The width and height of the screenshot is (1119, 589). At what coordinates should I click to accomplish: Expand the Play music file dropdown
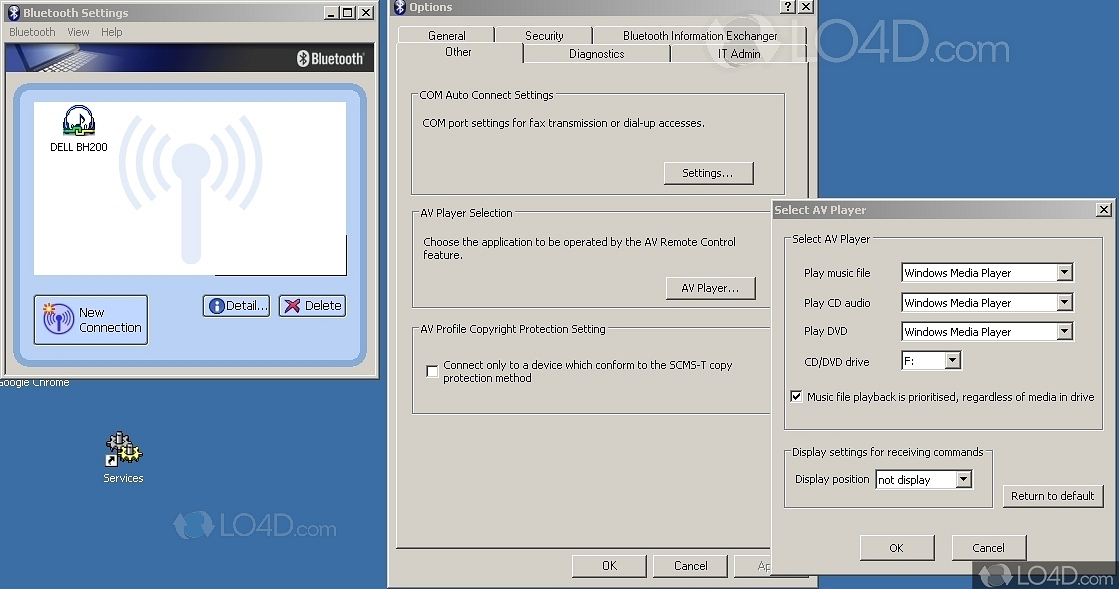[x=1065, y=272]
